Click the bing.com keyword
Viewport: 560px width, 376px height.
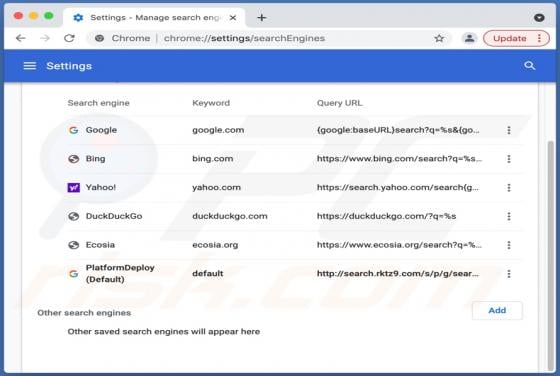212,159
